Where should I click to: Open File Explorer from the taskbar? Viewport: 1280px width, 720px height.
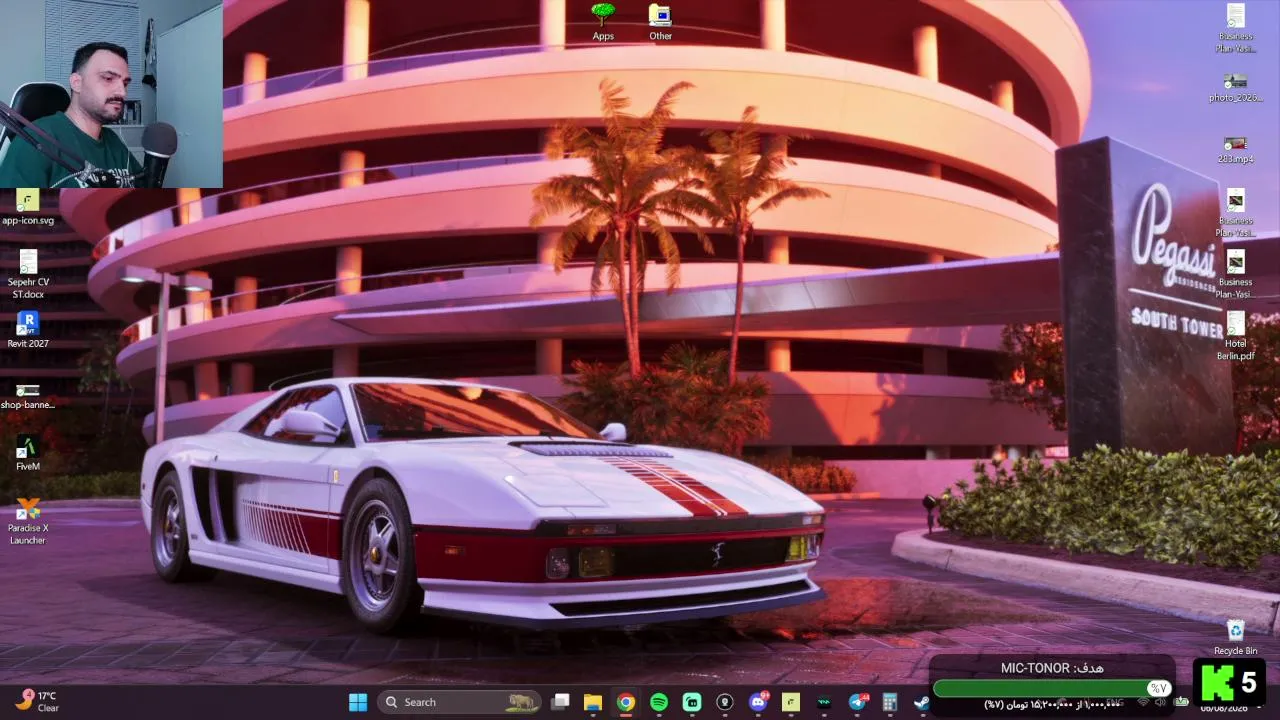tap(592, 702)
